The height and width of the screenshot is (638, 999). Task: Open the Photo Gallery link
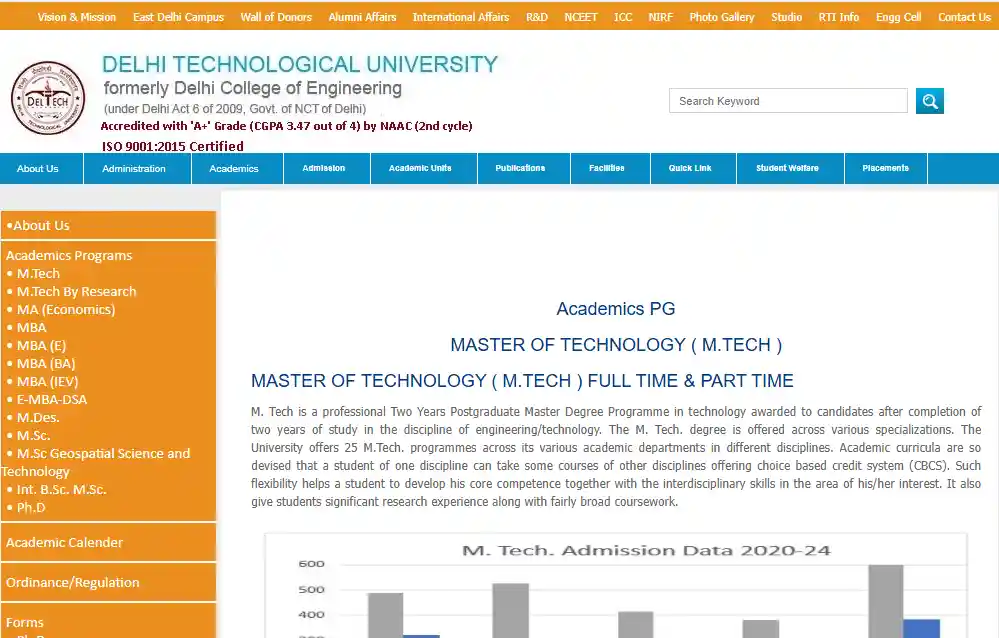tap(721, 17)
